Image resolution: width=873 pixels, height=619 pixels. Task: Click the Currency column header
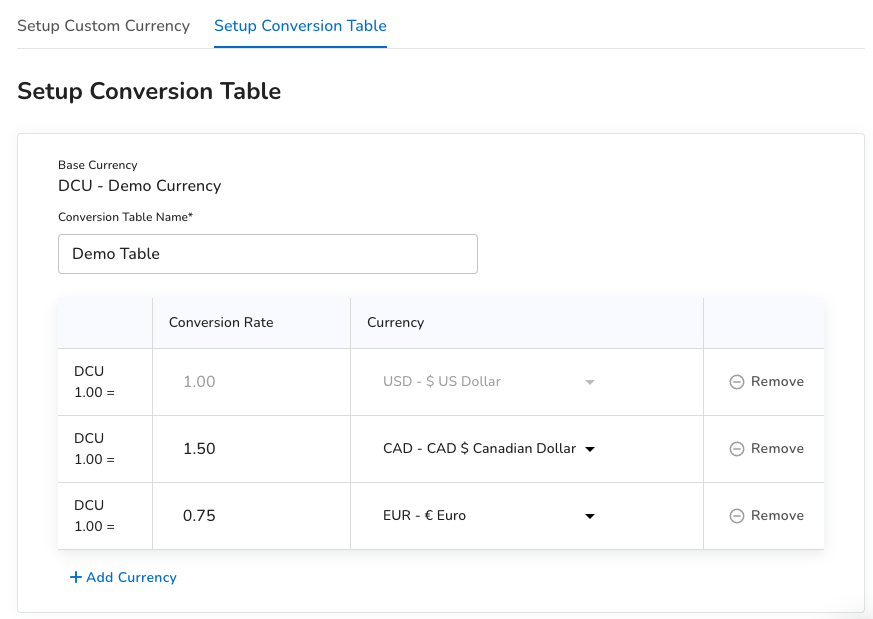[395, 323]
